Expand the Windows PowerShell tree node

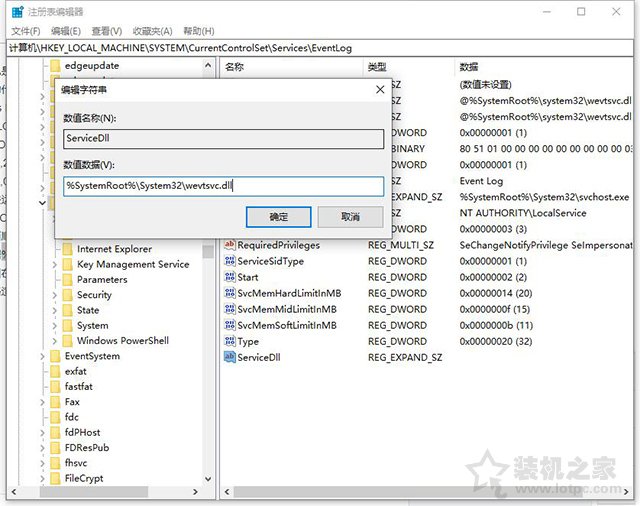[55, 341]
